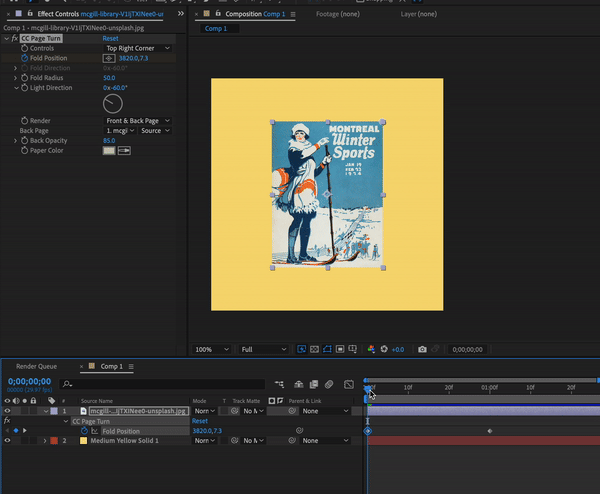Take snapshot with camera icon
The height and width of the screenshot is (494, 600).
click(x=422, y=349)
